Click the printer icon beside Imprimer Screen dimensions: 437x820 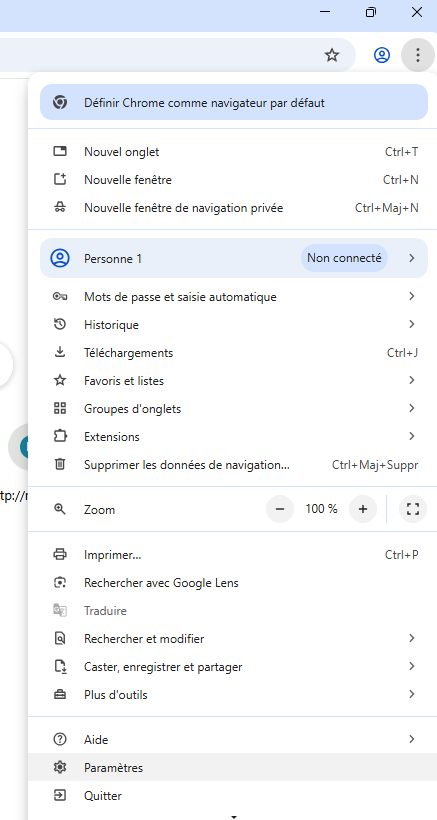(x=60, y=554)
